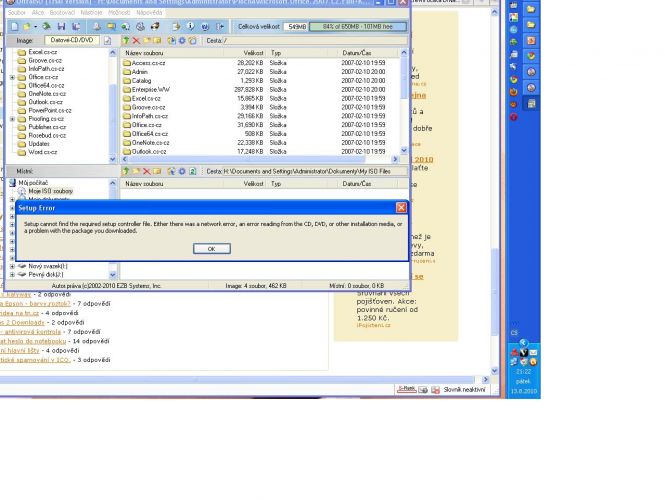This screenshot has height=500, width=666.
Task: Open the 's 2 Download' link in the browser
Action: tap(22, 323)
